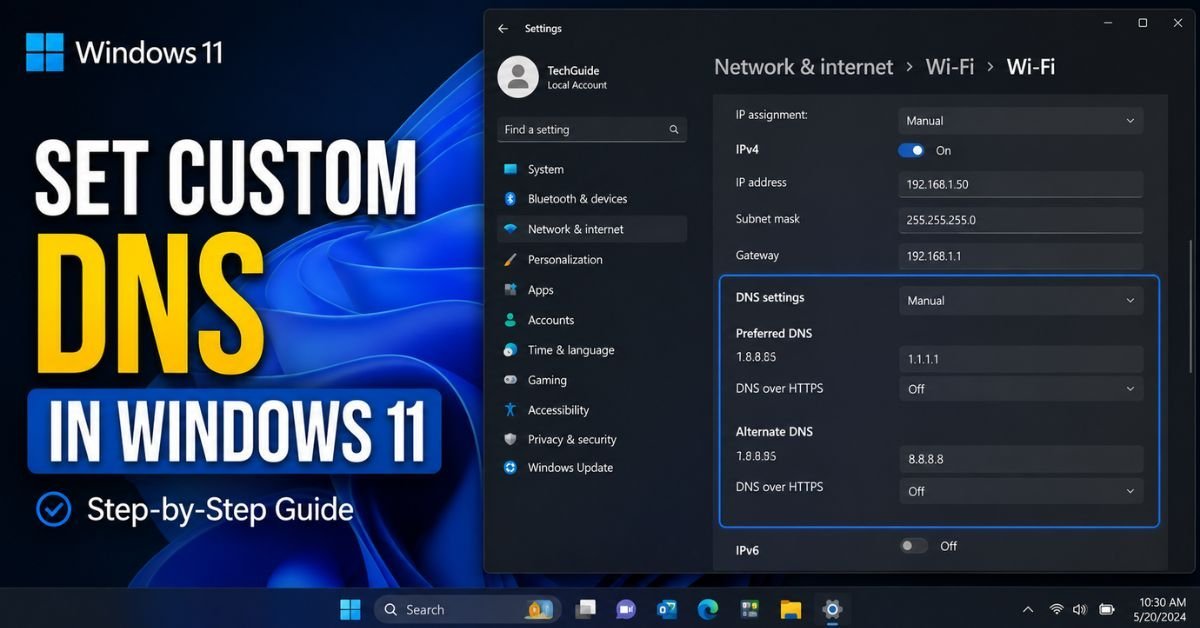Image resolution: width=1200 pixels, height=628 pixels.
Task: Click the taskbar Search box
Action: pos(468,609)
